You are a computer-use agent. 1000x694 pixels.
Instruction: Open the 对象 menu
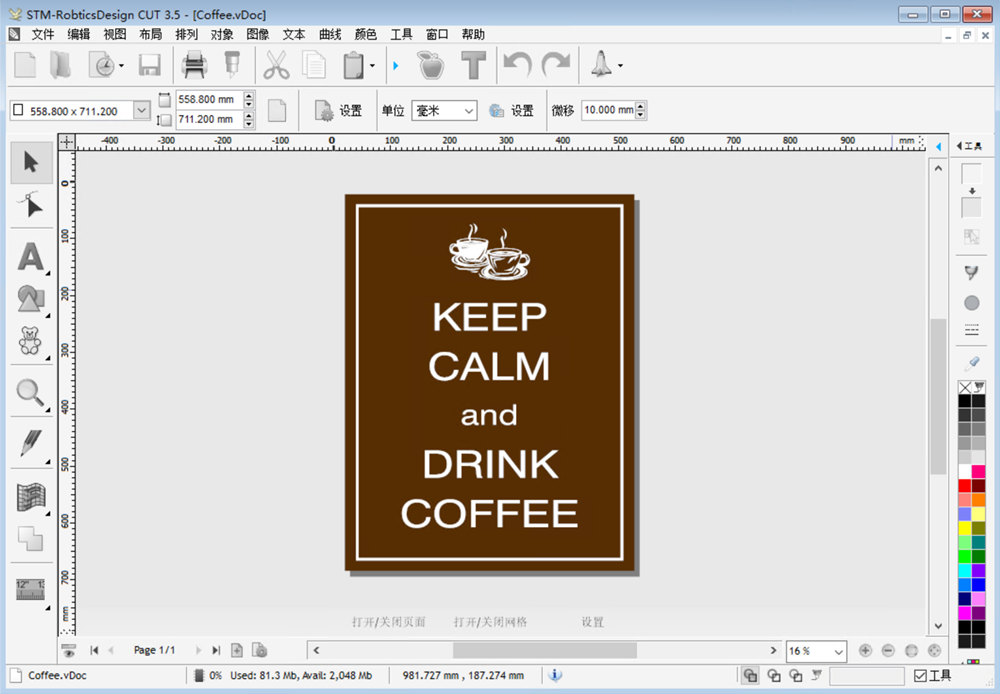(222, 34)
